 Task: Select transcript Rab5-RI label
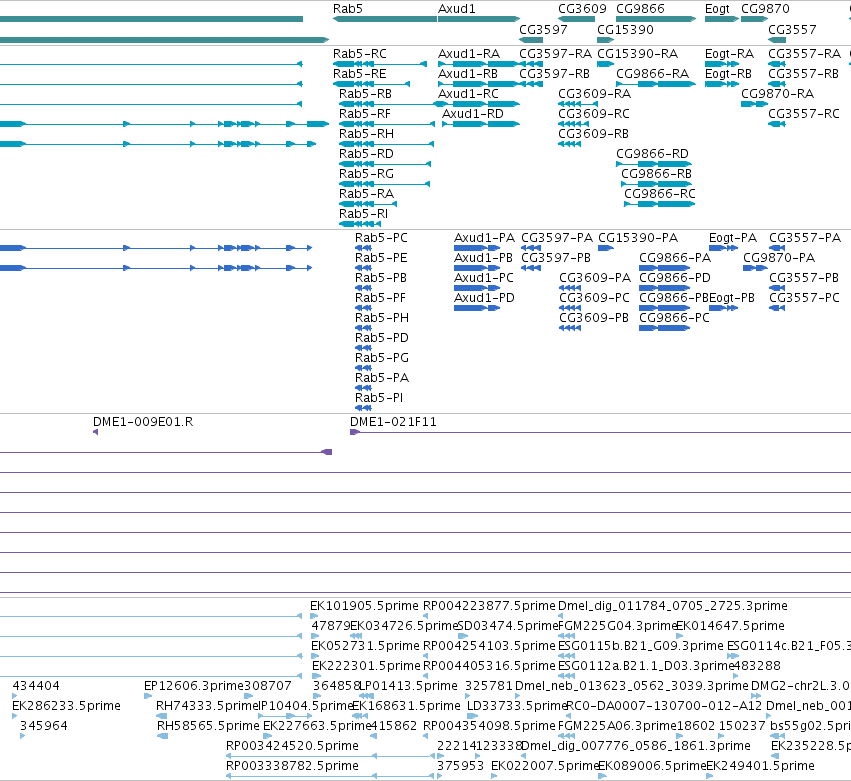(363, 214)
